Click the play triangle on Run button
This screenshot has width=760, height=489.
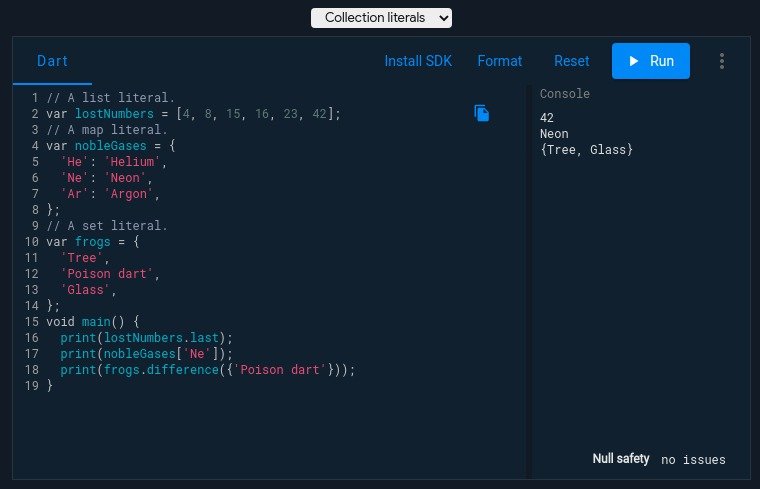click(633, 61)
